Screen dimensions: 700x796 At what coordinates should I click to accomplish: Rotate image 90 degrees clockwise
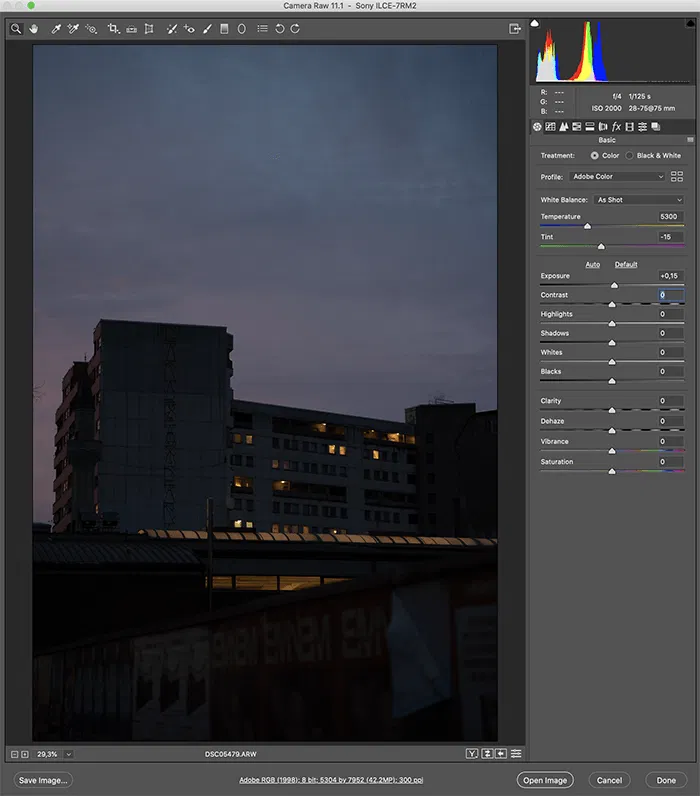pos(295,29)
